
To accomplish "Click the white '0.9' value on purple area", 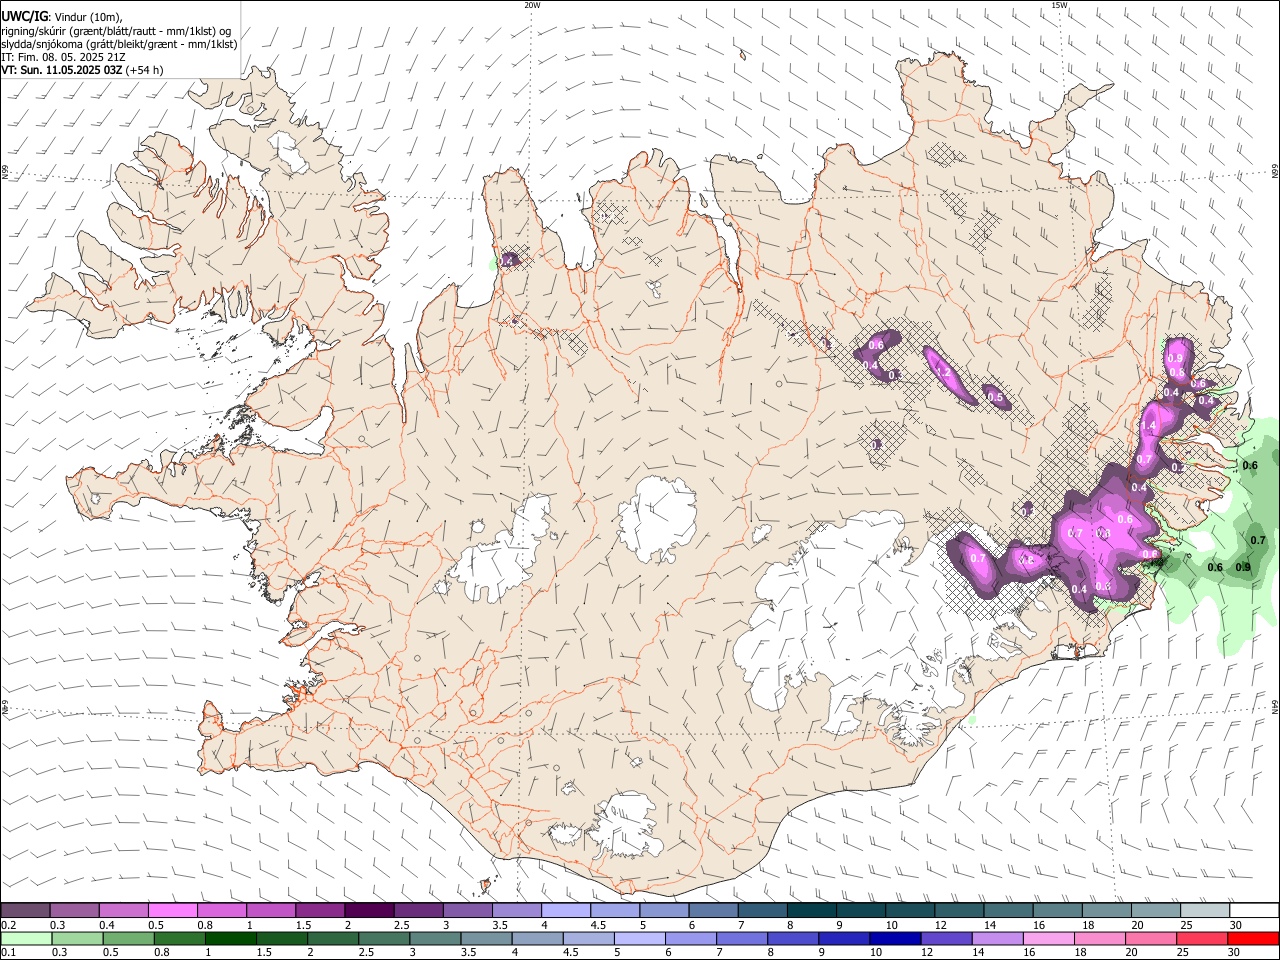I will pos(1175,359).
